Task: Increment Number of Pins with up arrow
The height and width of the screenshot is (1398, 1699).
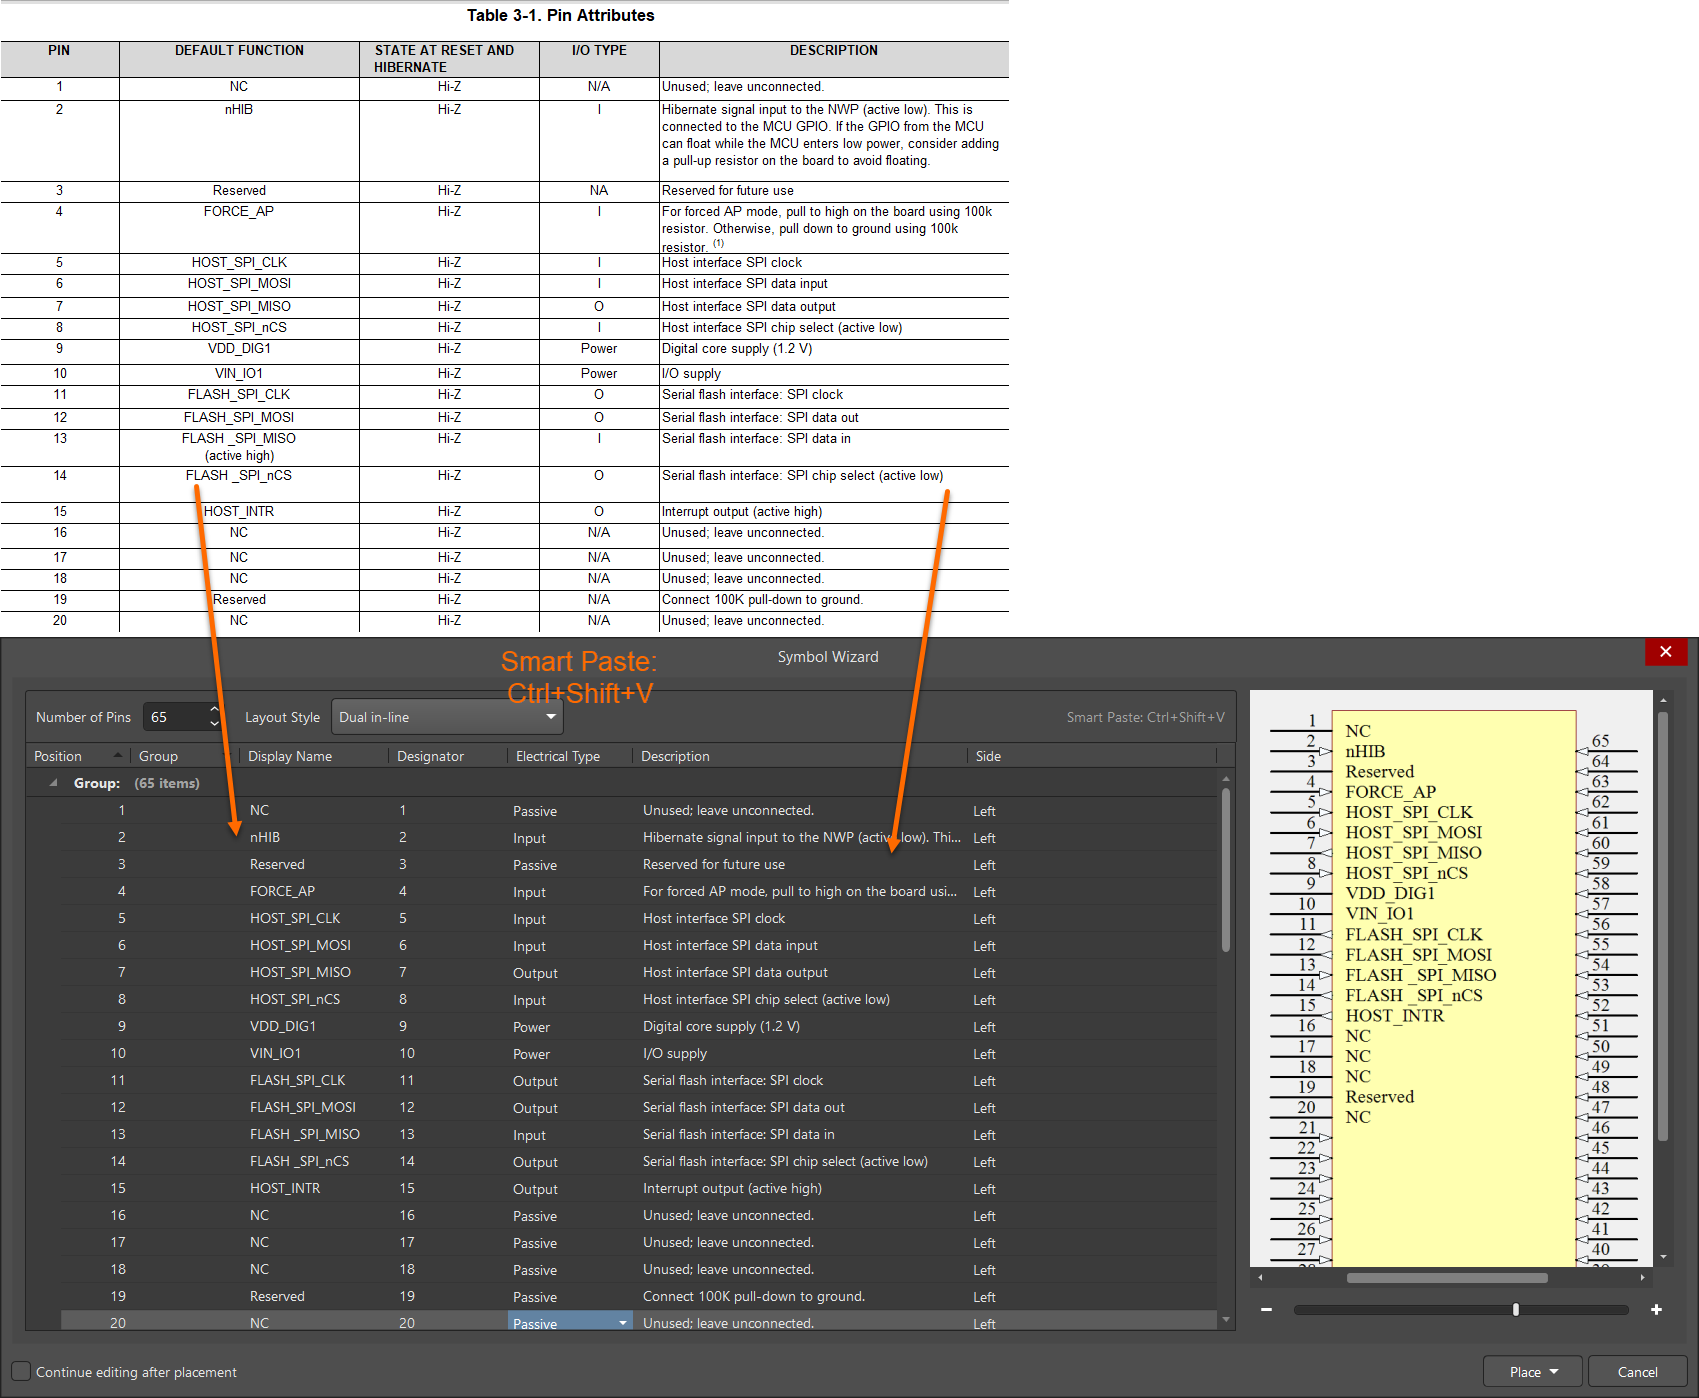Action: click(x=214, y=710)
